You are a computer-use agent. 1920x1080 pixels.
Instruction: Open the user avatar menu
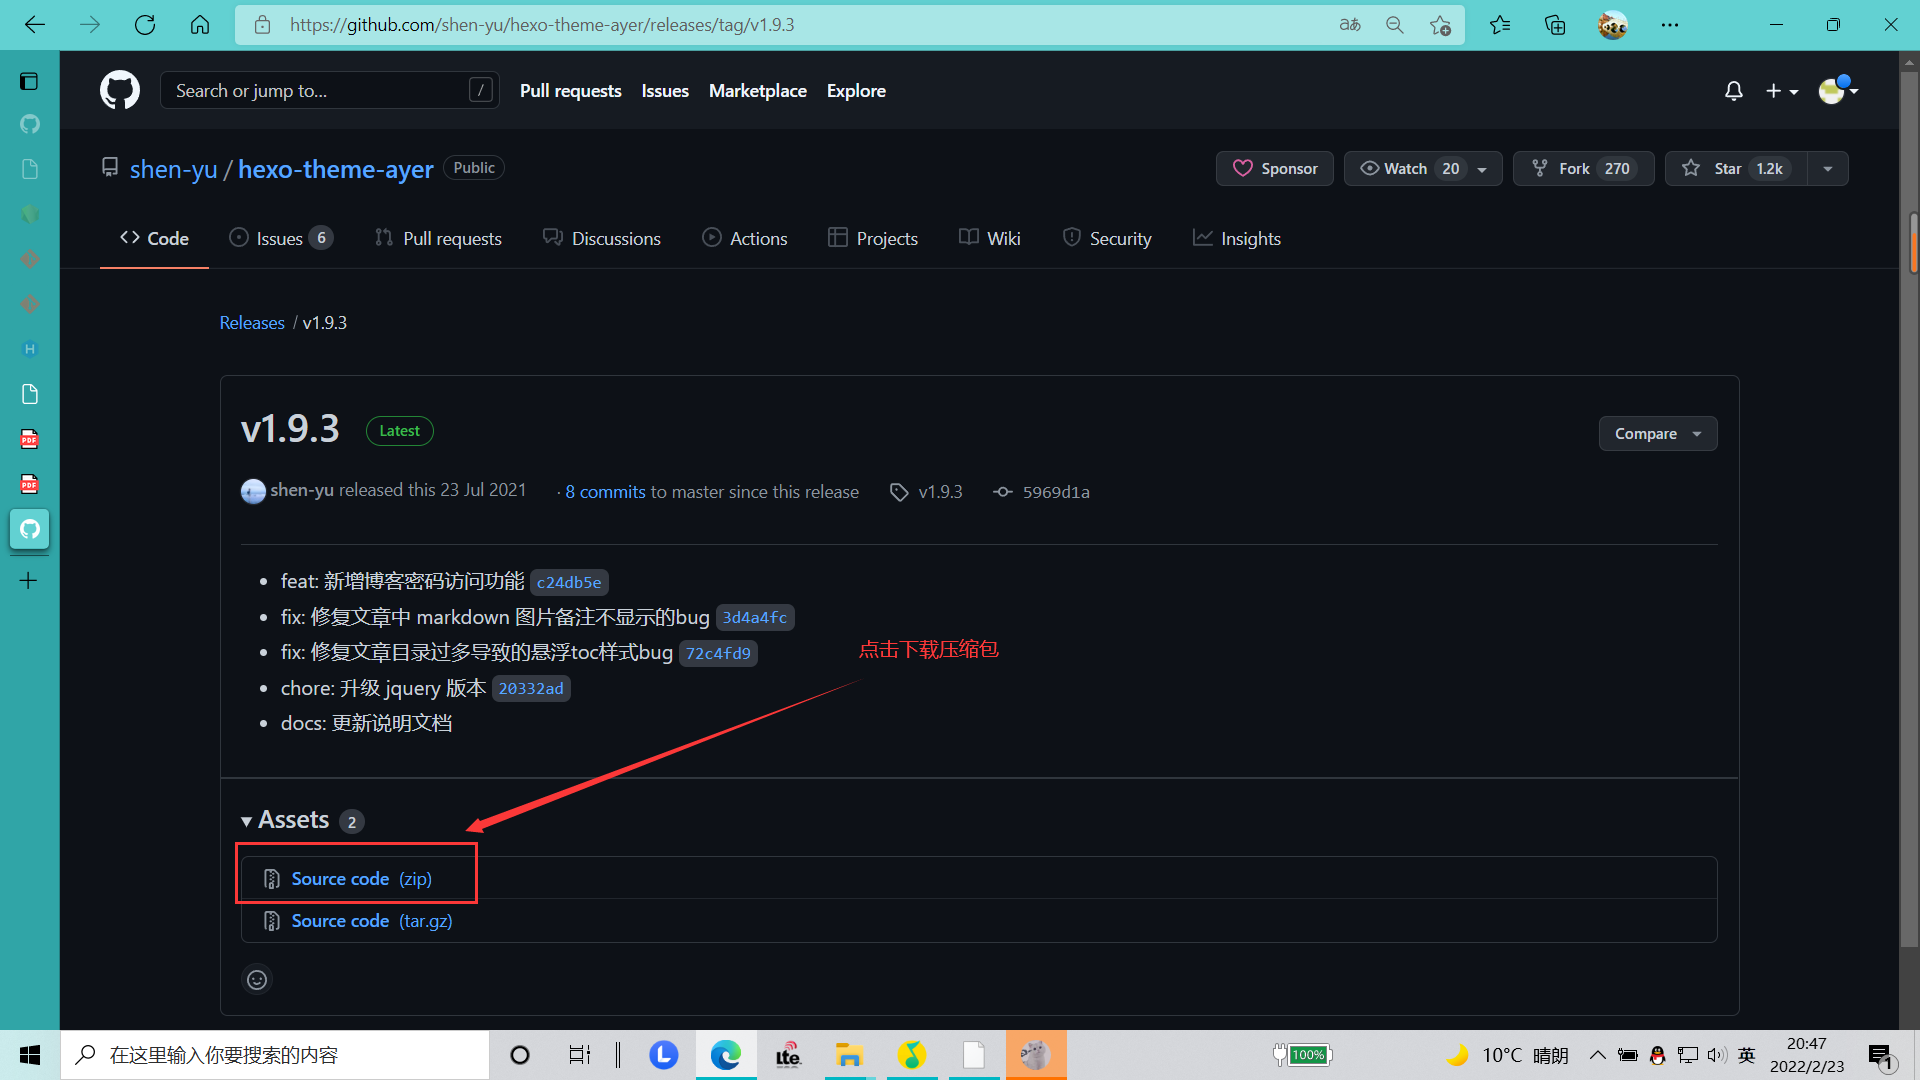pyautogui.click(x=1837, y=90)
